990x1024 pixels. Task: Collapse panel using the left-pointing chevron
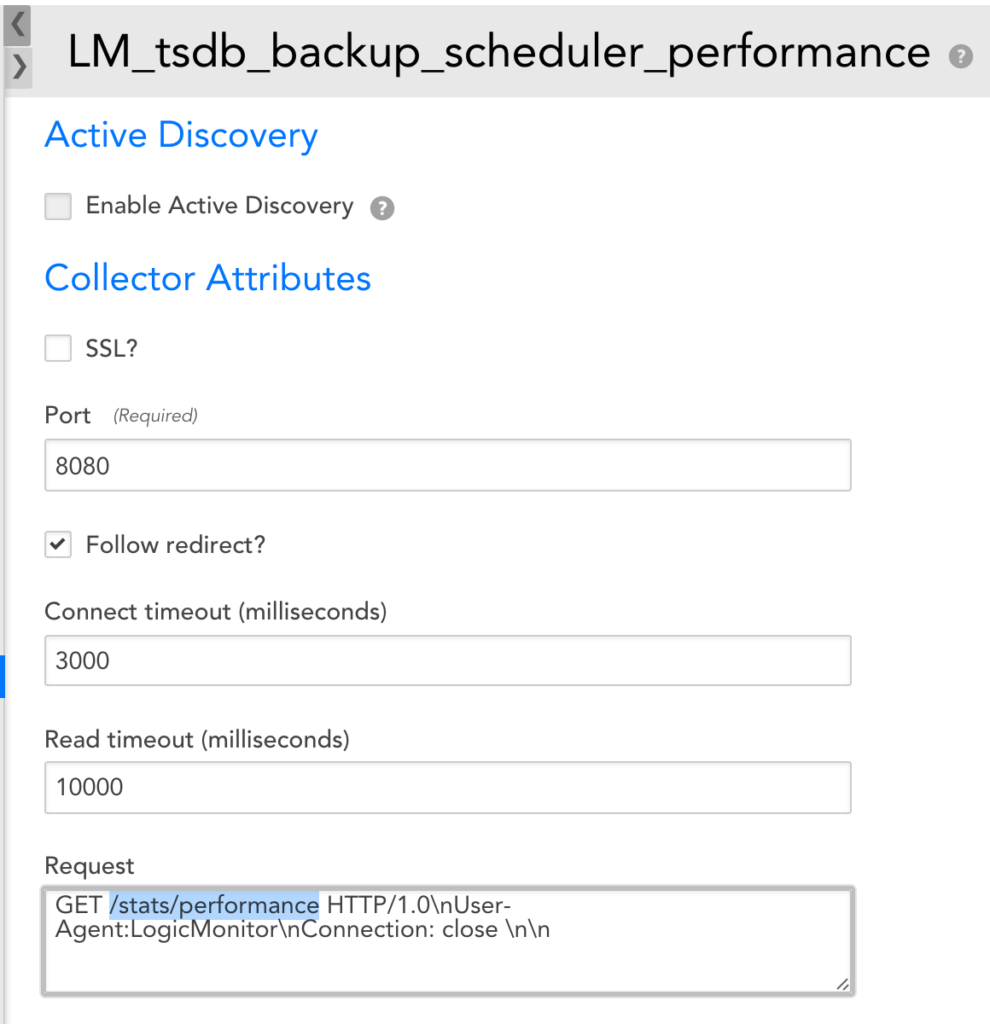pos(17,24)
